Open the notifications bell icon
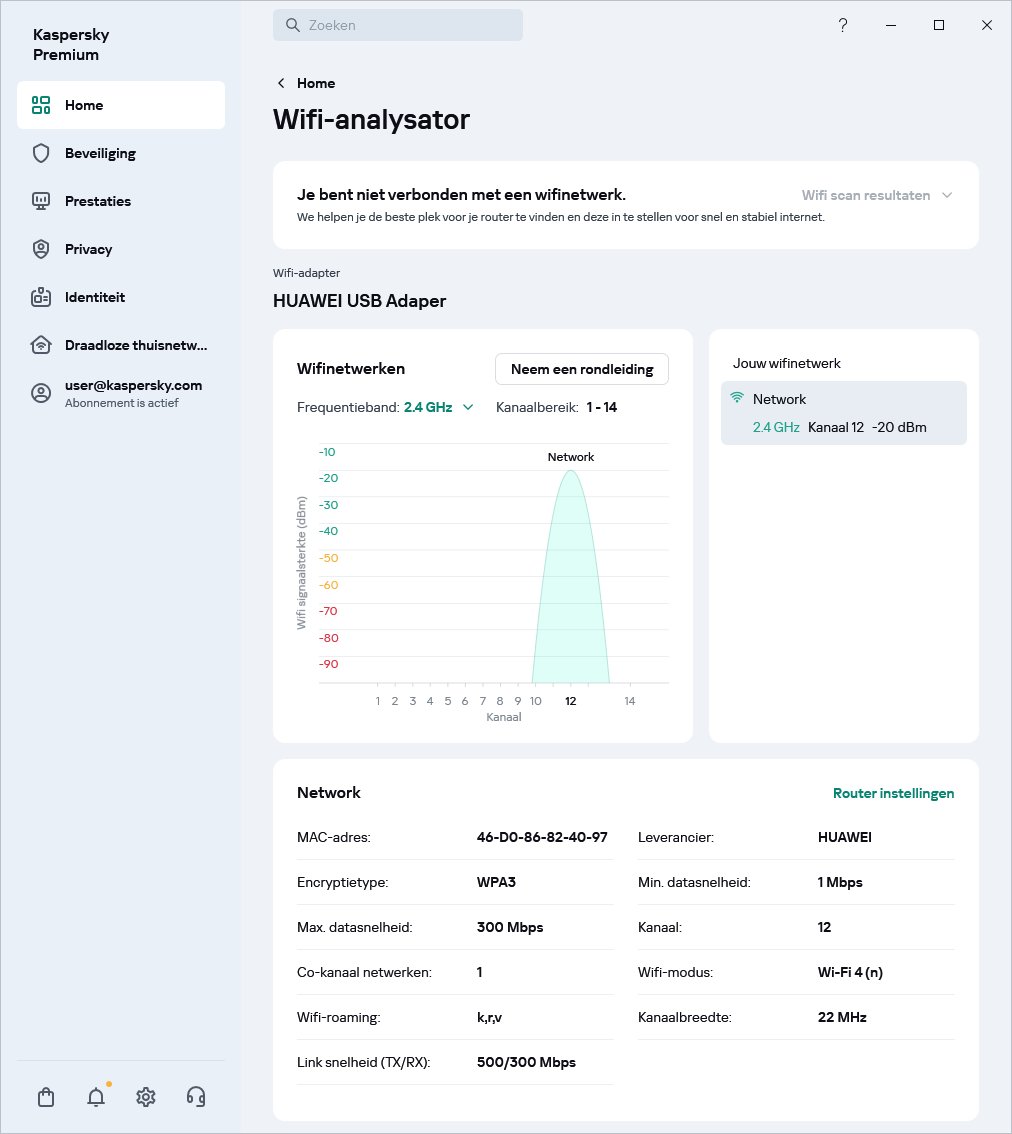Screen dimensions: 1012x1134 [x=96, y=1097]
